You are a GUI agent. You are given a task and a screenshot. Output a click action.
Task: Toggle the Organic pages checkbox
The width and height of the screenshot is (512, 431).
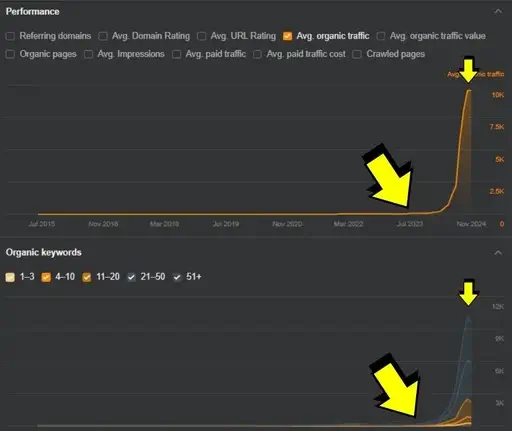[10, 54]
